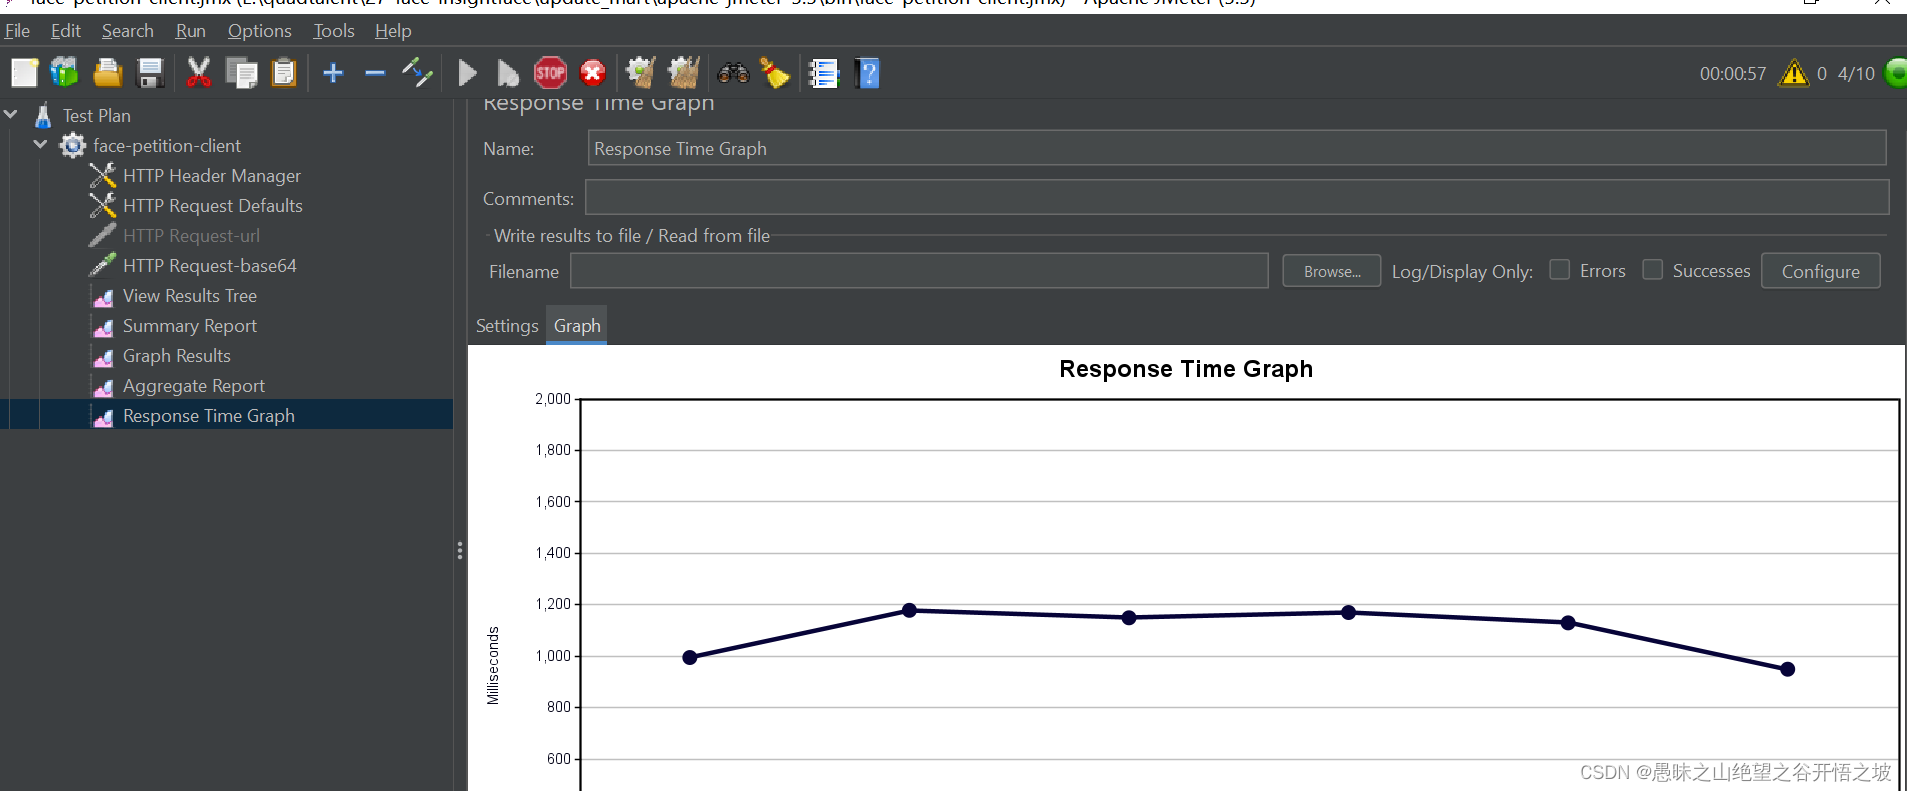Screen dimensions: 1907x791
Task: Click the Toggle enable/disable icon
Action: coord(417,73)
